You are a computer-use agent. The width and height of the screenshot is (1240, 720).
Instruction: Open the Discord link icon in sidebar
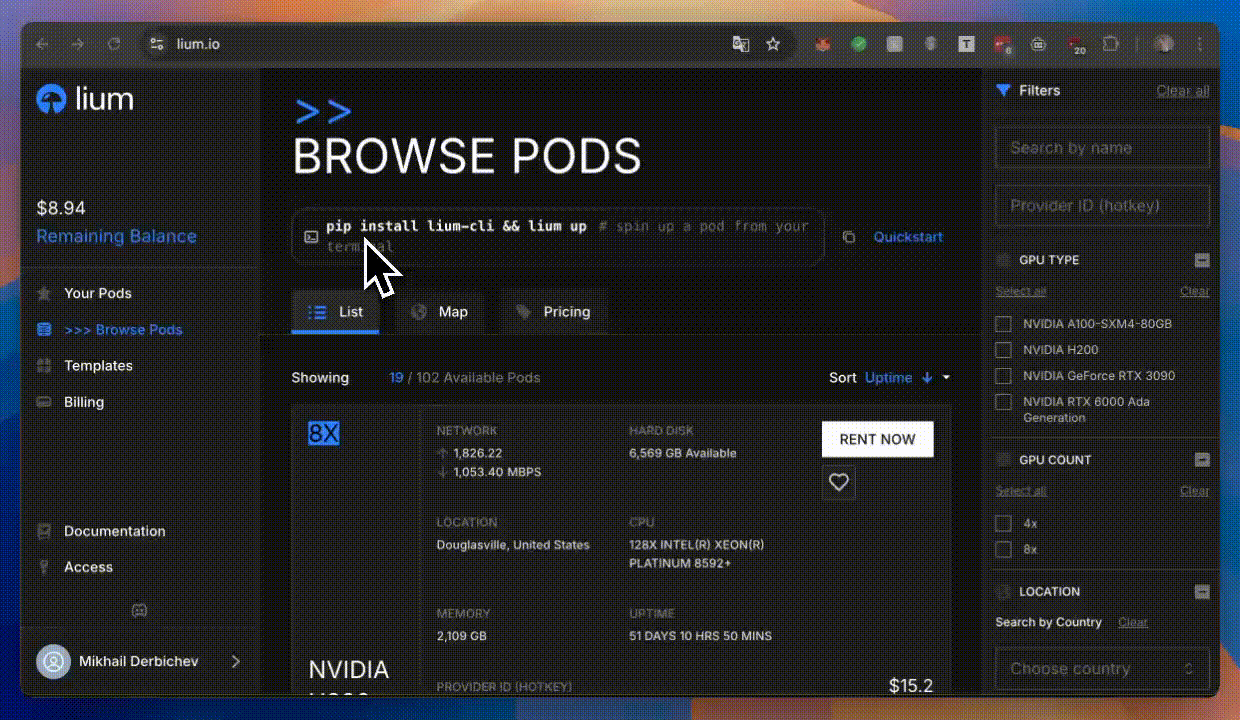[x=139, y=610]
